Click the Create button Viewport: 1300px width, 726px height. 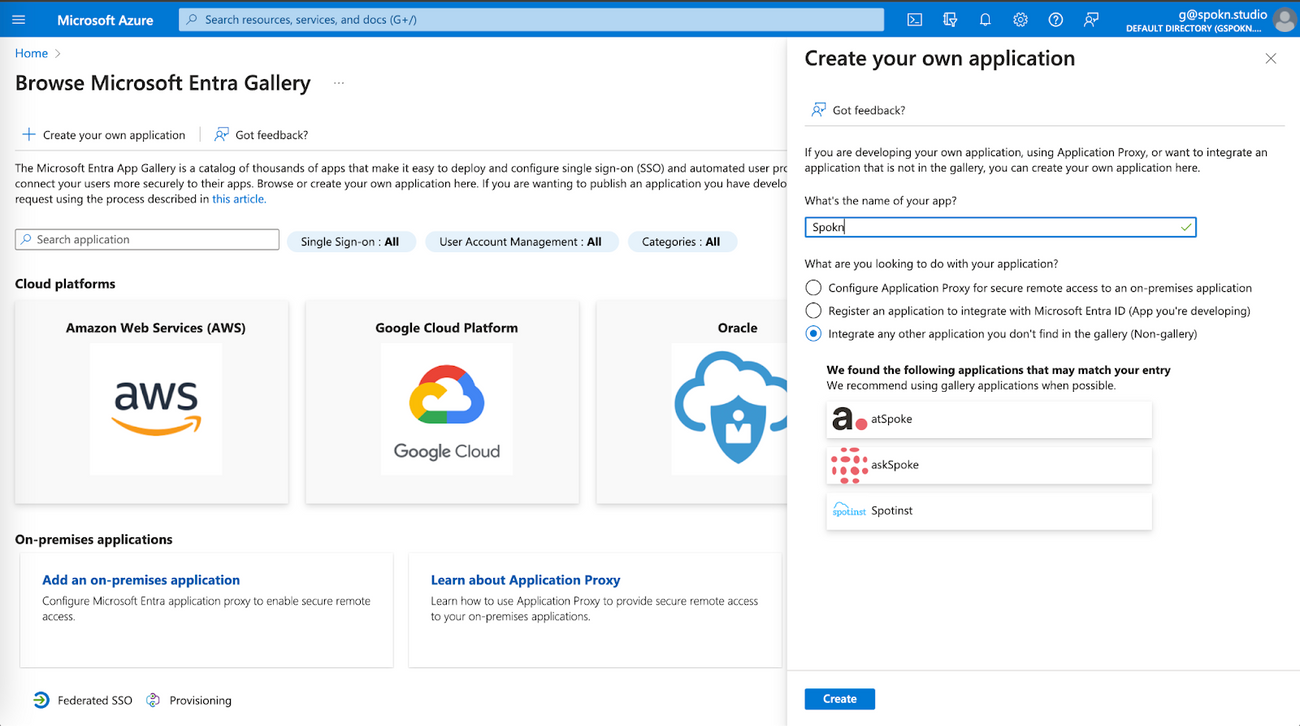point(840,699)
